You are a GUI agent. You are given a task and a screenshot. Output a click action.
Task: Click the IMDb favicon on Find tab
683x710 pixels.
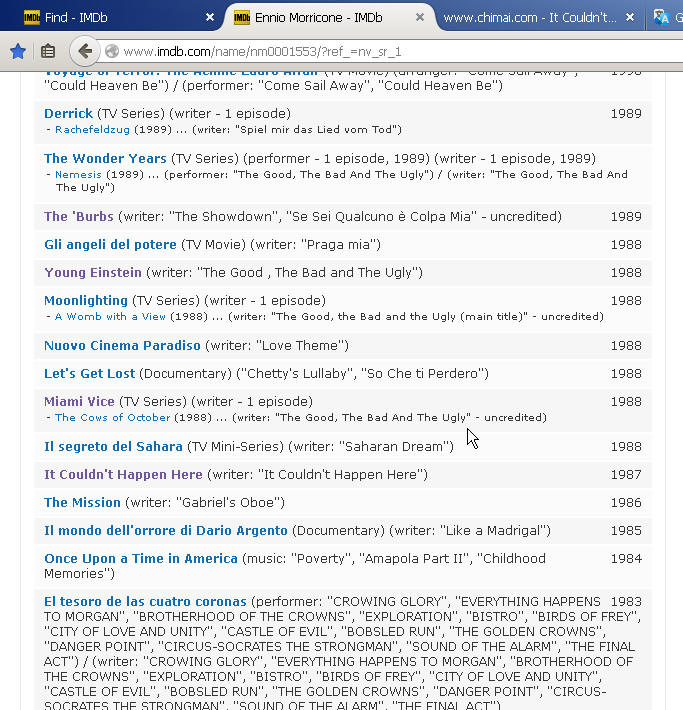point(32,17)
